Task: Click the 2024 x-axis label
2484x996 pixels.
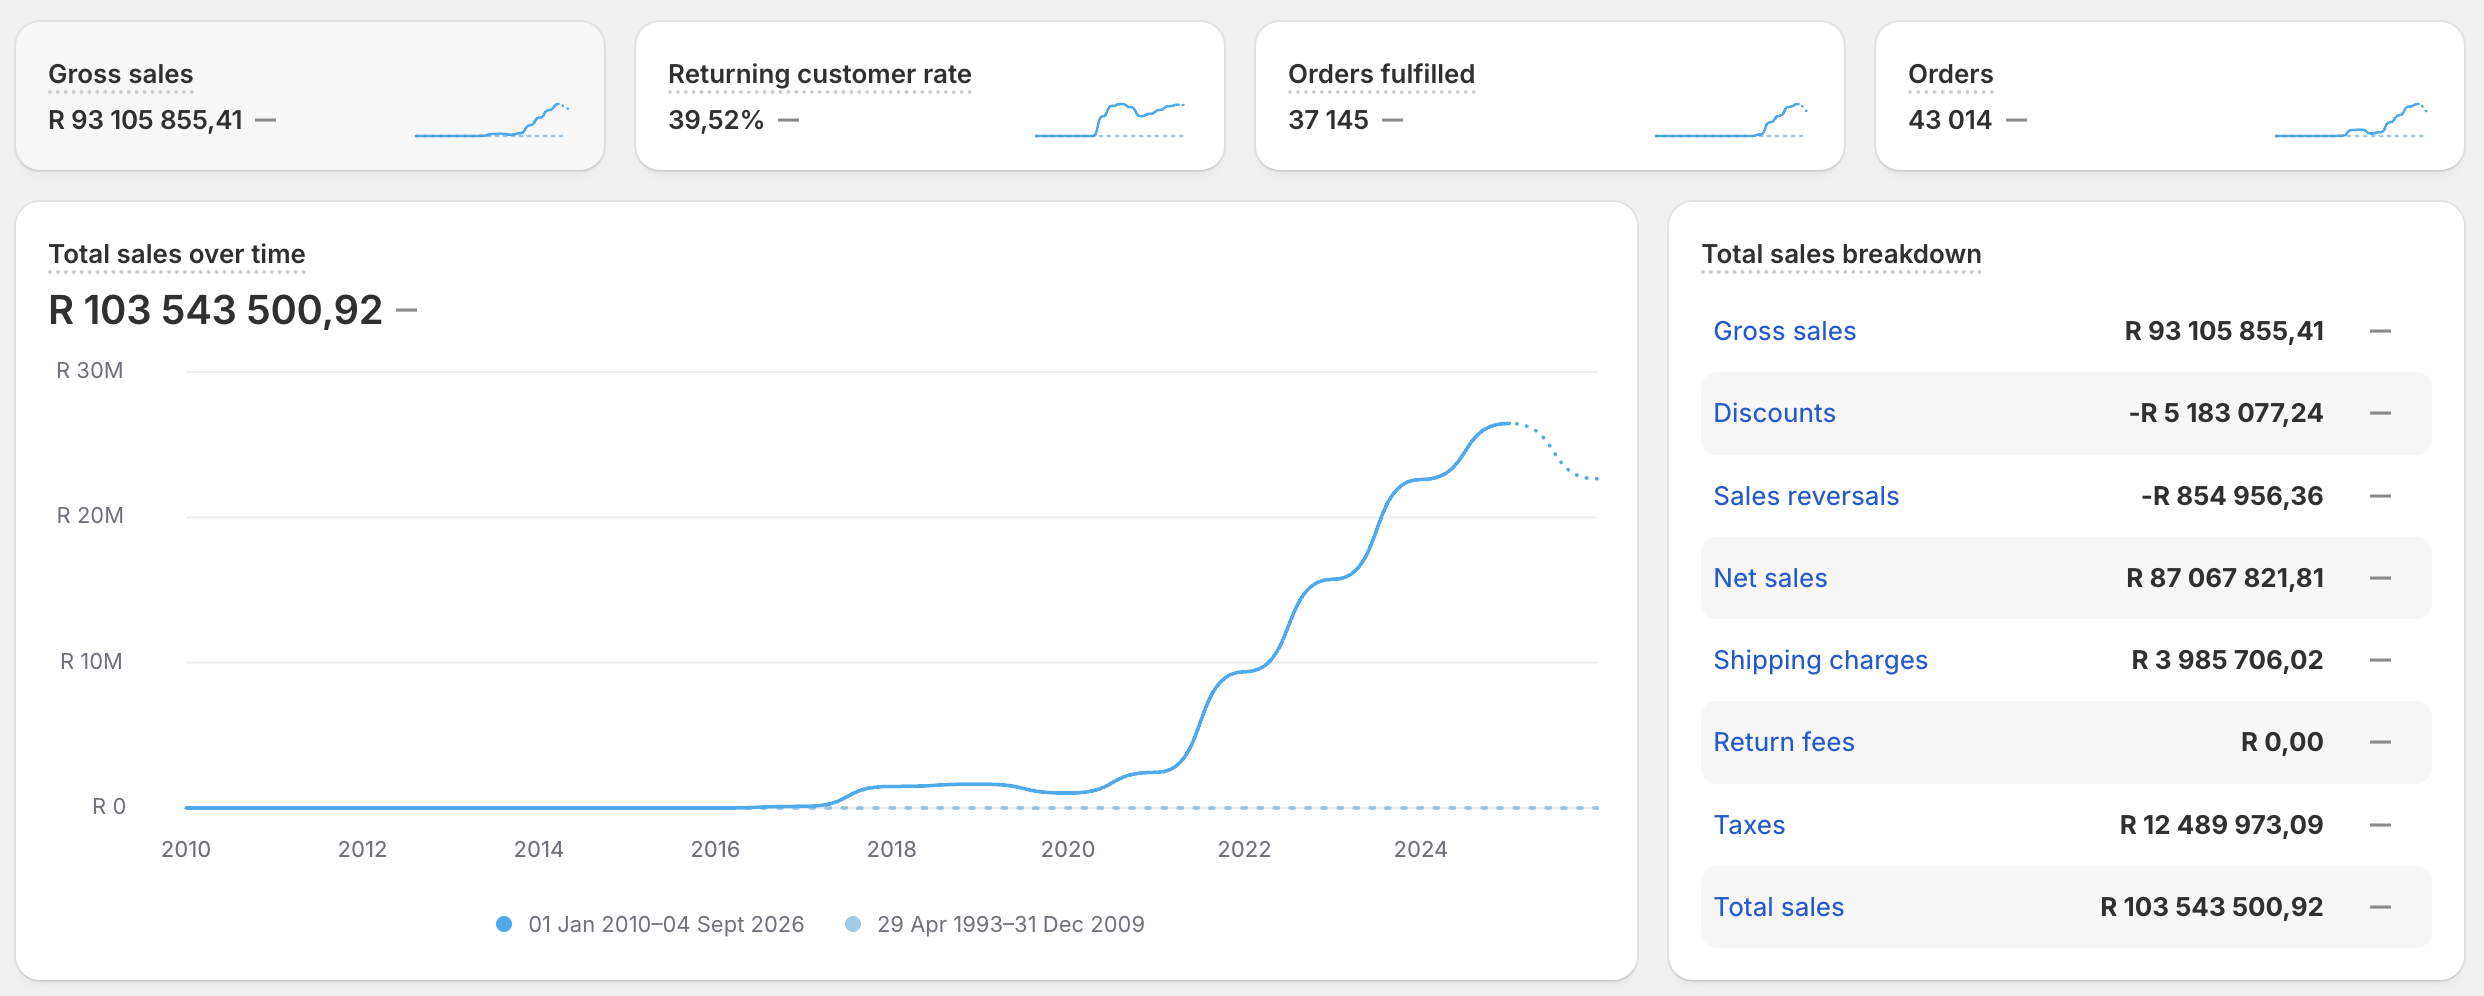Action: [x=1420, y=849]
